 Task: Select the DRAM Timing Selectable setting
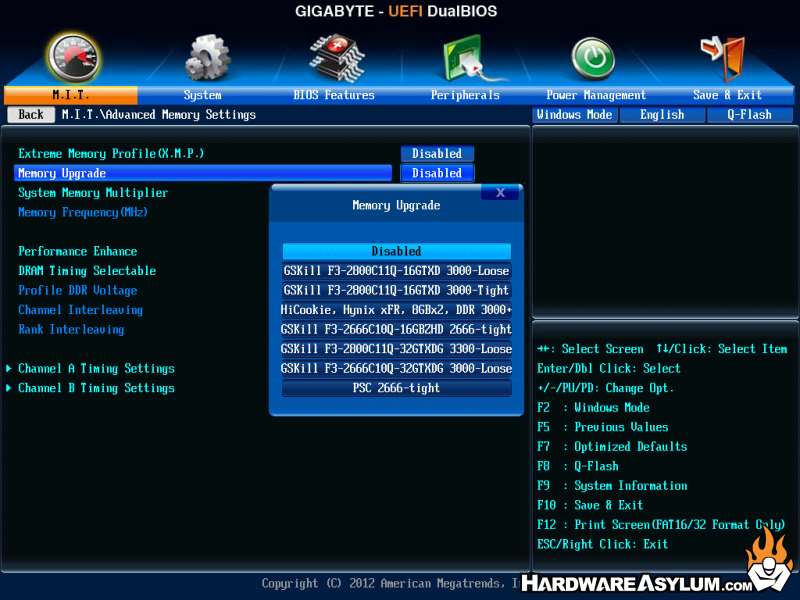[x=87, y=270]
